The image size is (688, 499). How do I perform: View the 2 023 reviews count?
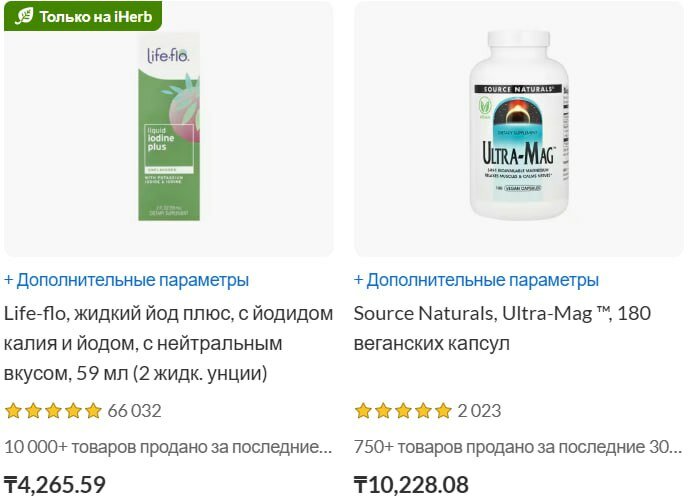pos(479,411)
